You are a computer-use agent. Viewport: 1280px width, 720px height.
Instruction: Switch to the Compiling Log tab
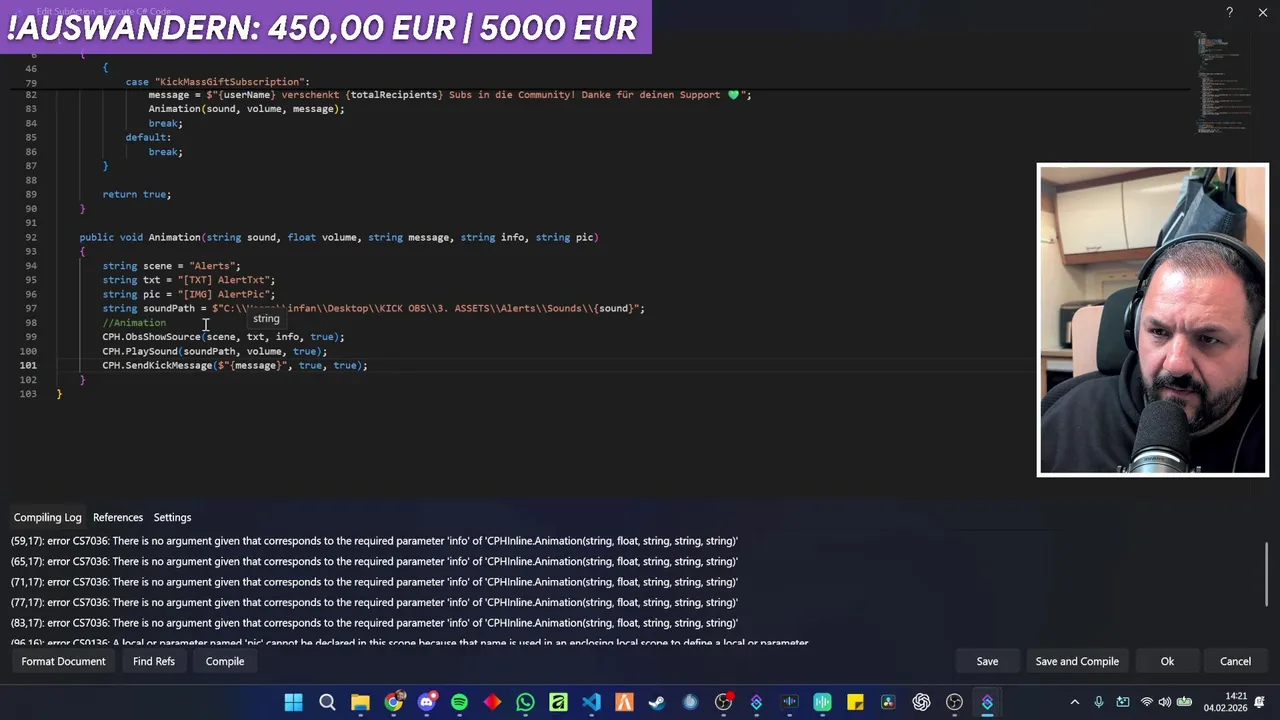(x=47, y=517)
